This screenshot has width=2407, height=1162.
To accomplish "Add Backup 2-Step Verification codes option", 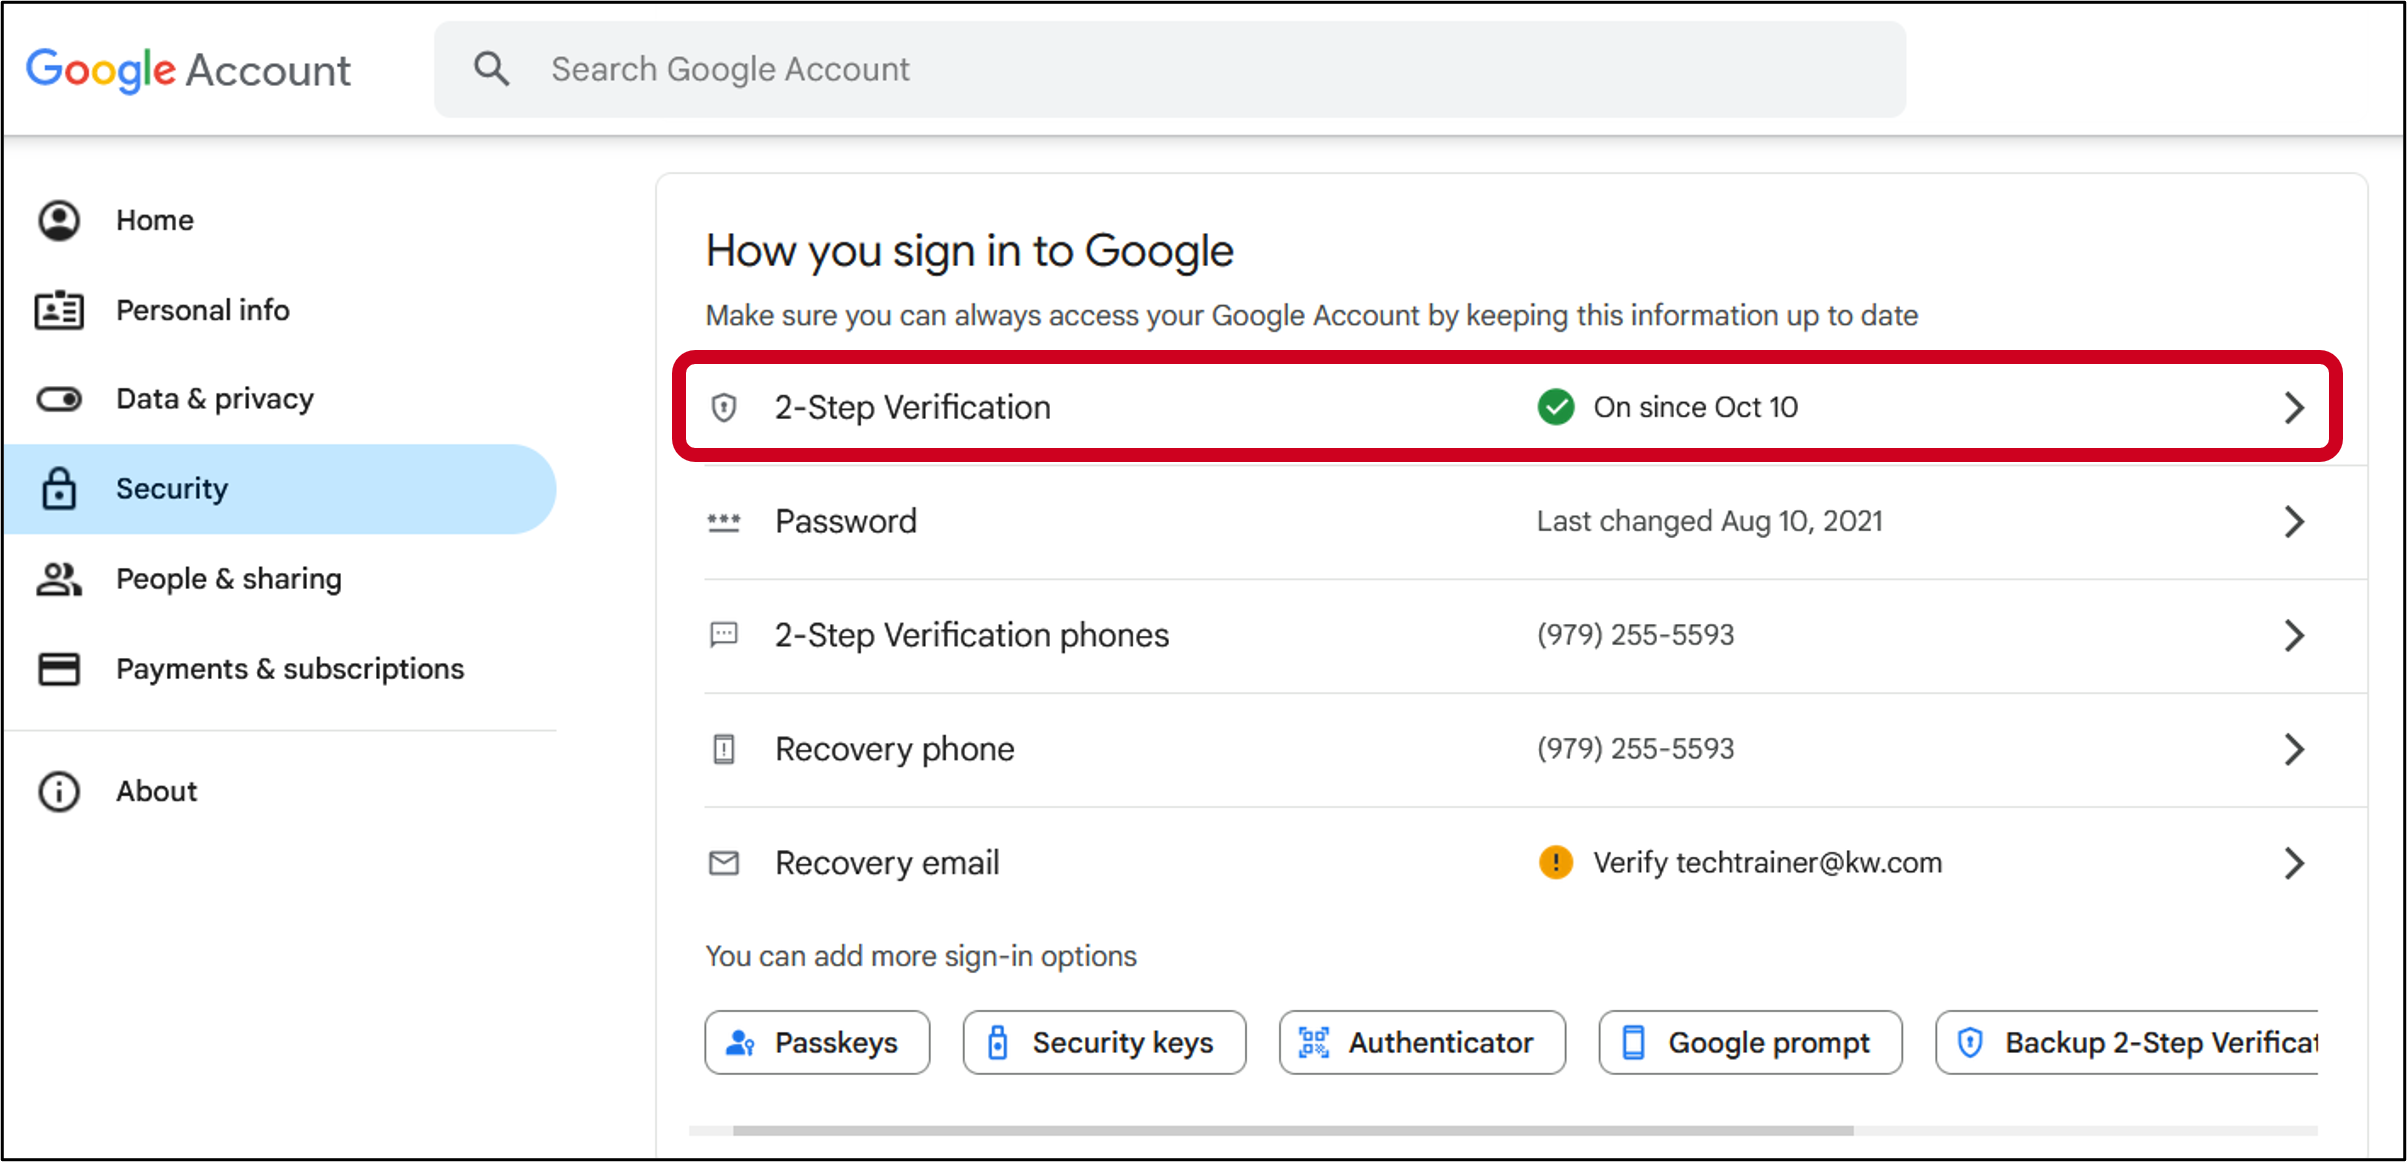I will click(x=2127, y=1043).
